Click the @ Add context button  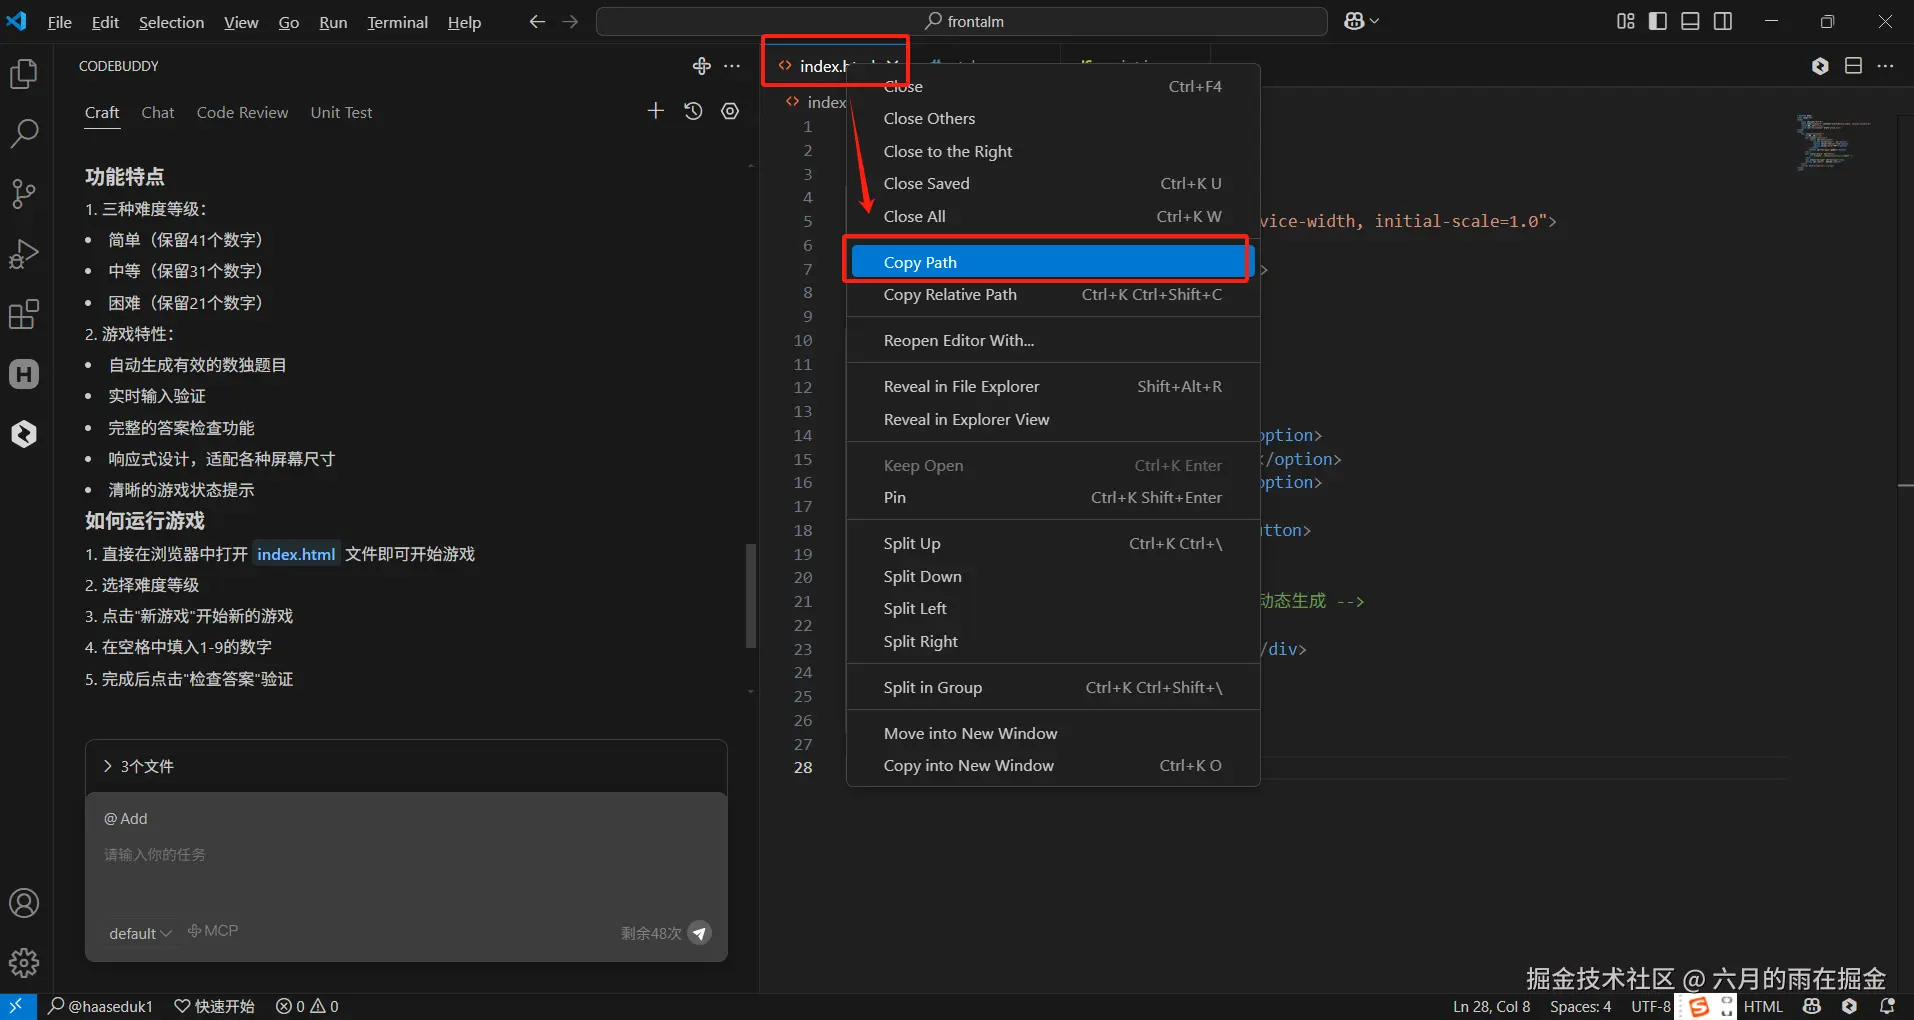click(x=126, y=818)
